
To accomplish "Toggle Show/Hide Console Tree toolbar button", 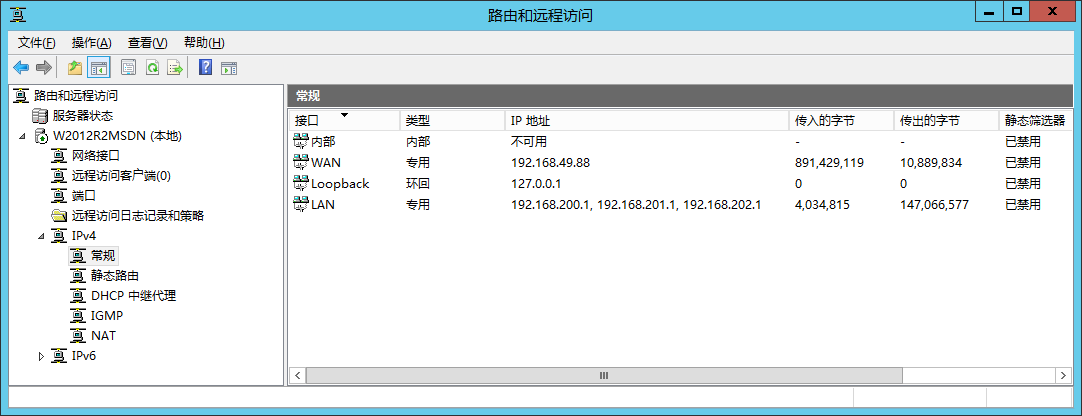I will pyautogui.click(x=99, y=68).
